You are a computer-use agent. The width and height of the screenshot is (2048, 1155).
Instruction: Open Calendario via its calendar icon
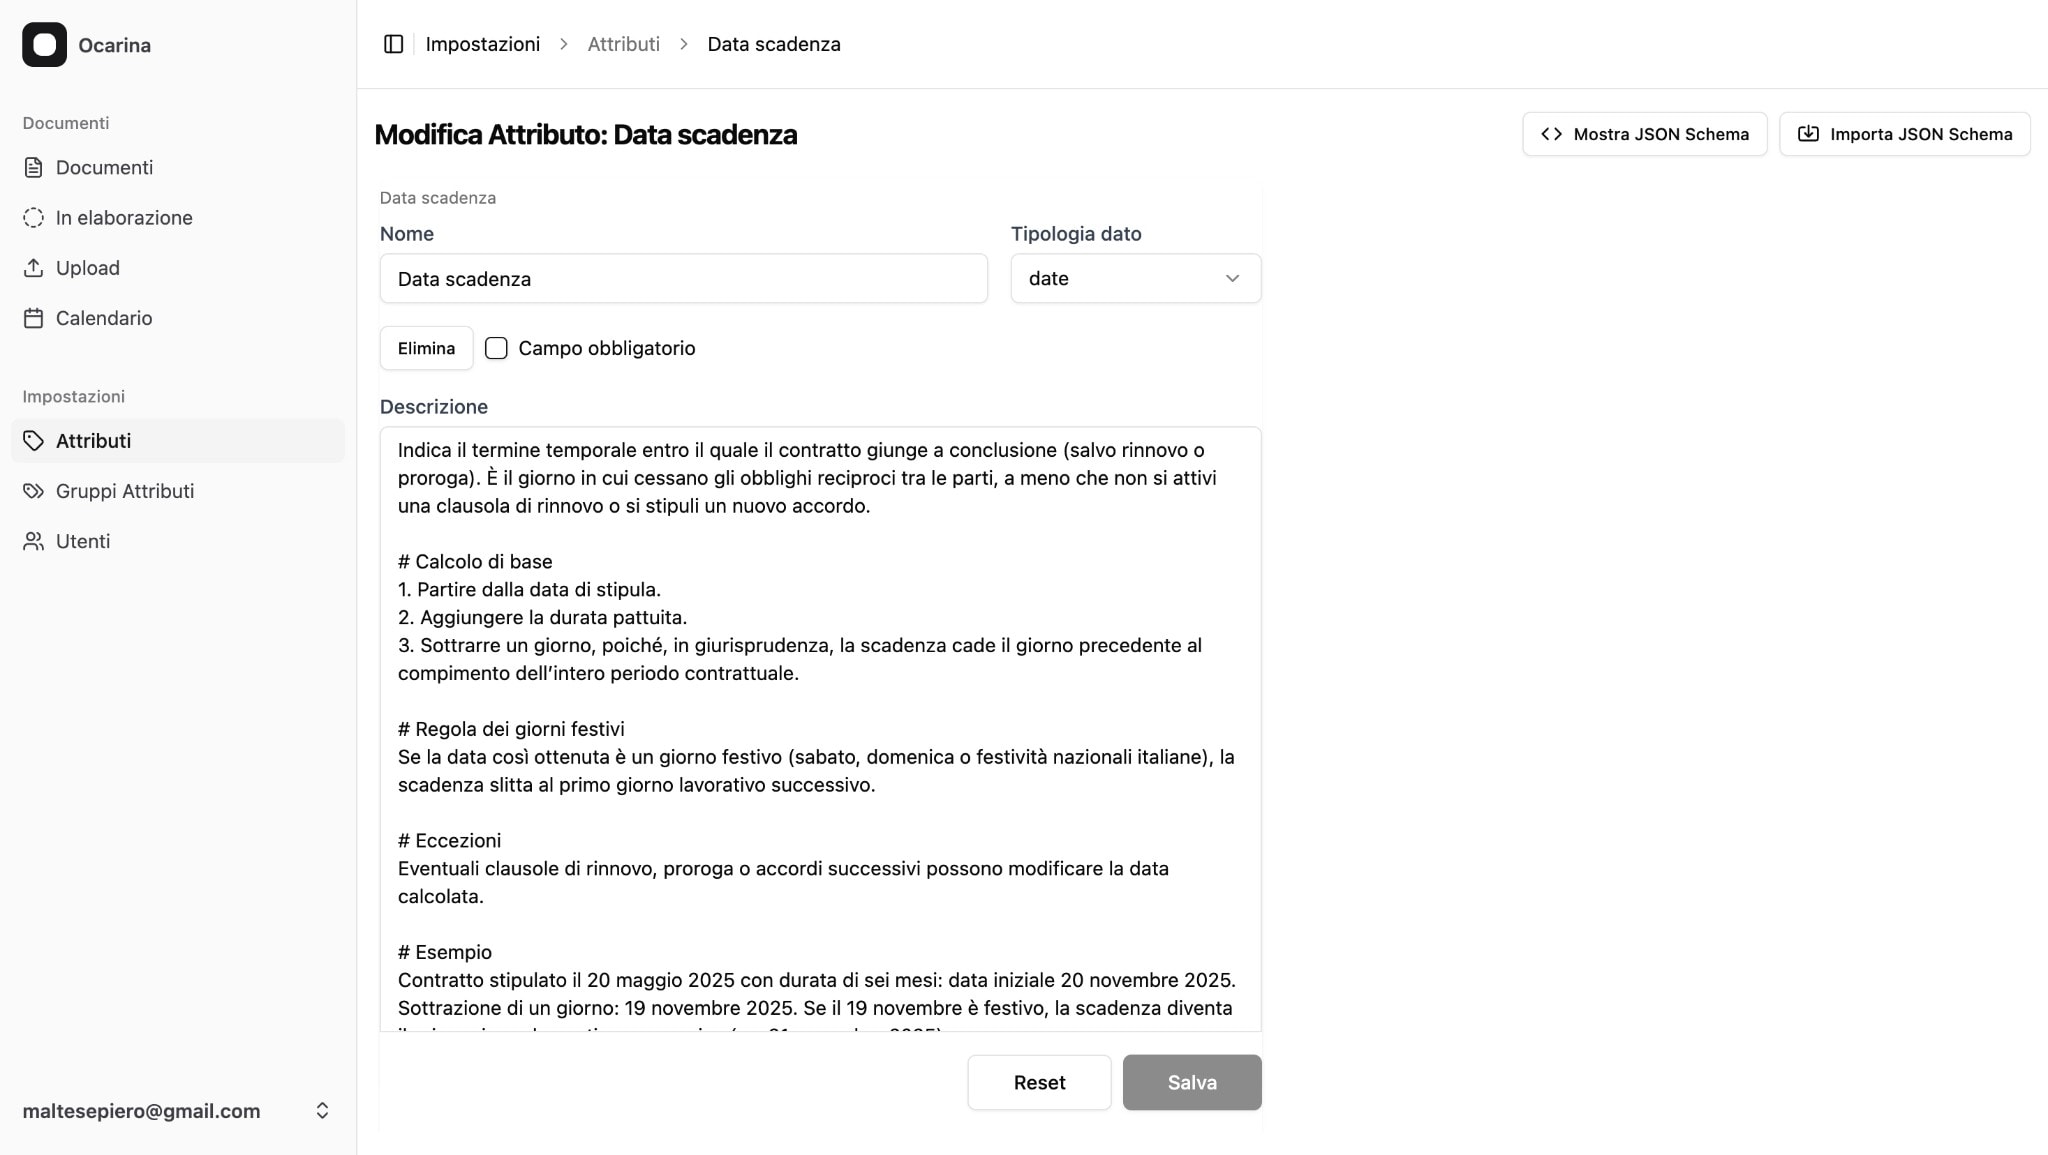[x=33, y=317]
